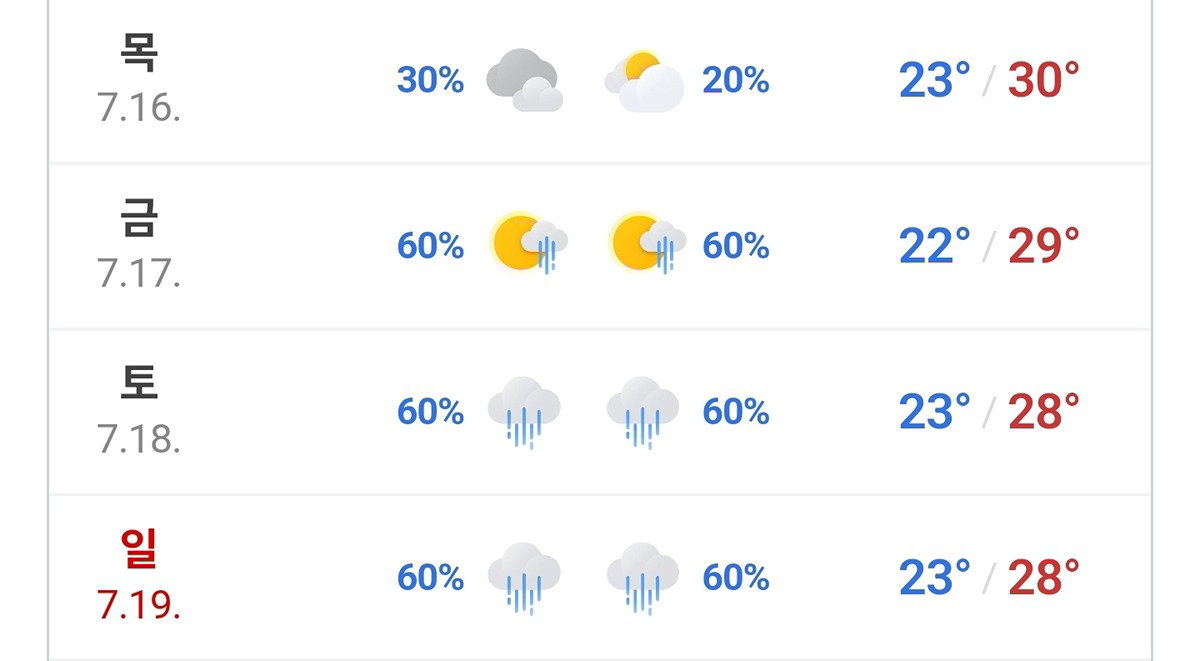This screenshot has height=661, width=1200.
Task: Click Saturday's high temperature 28°
Action: (x=1044, y=412)
